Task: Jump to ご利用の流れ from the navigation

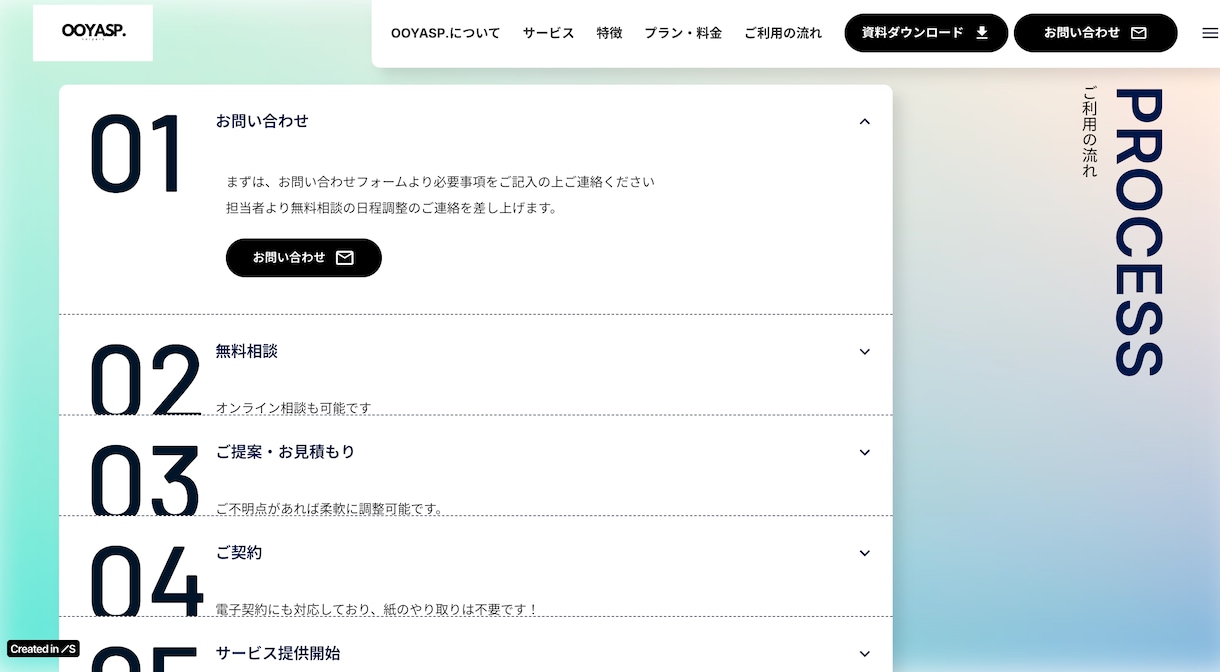Action: tap(783, 33)
